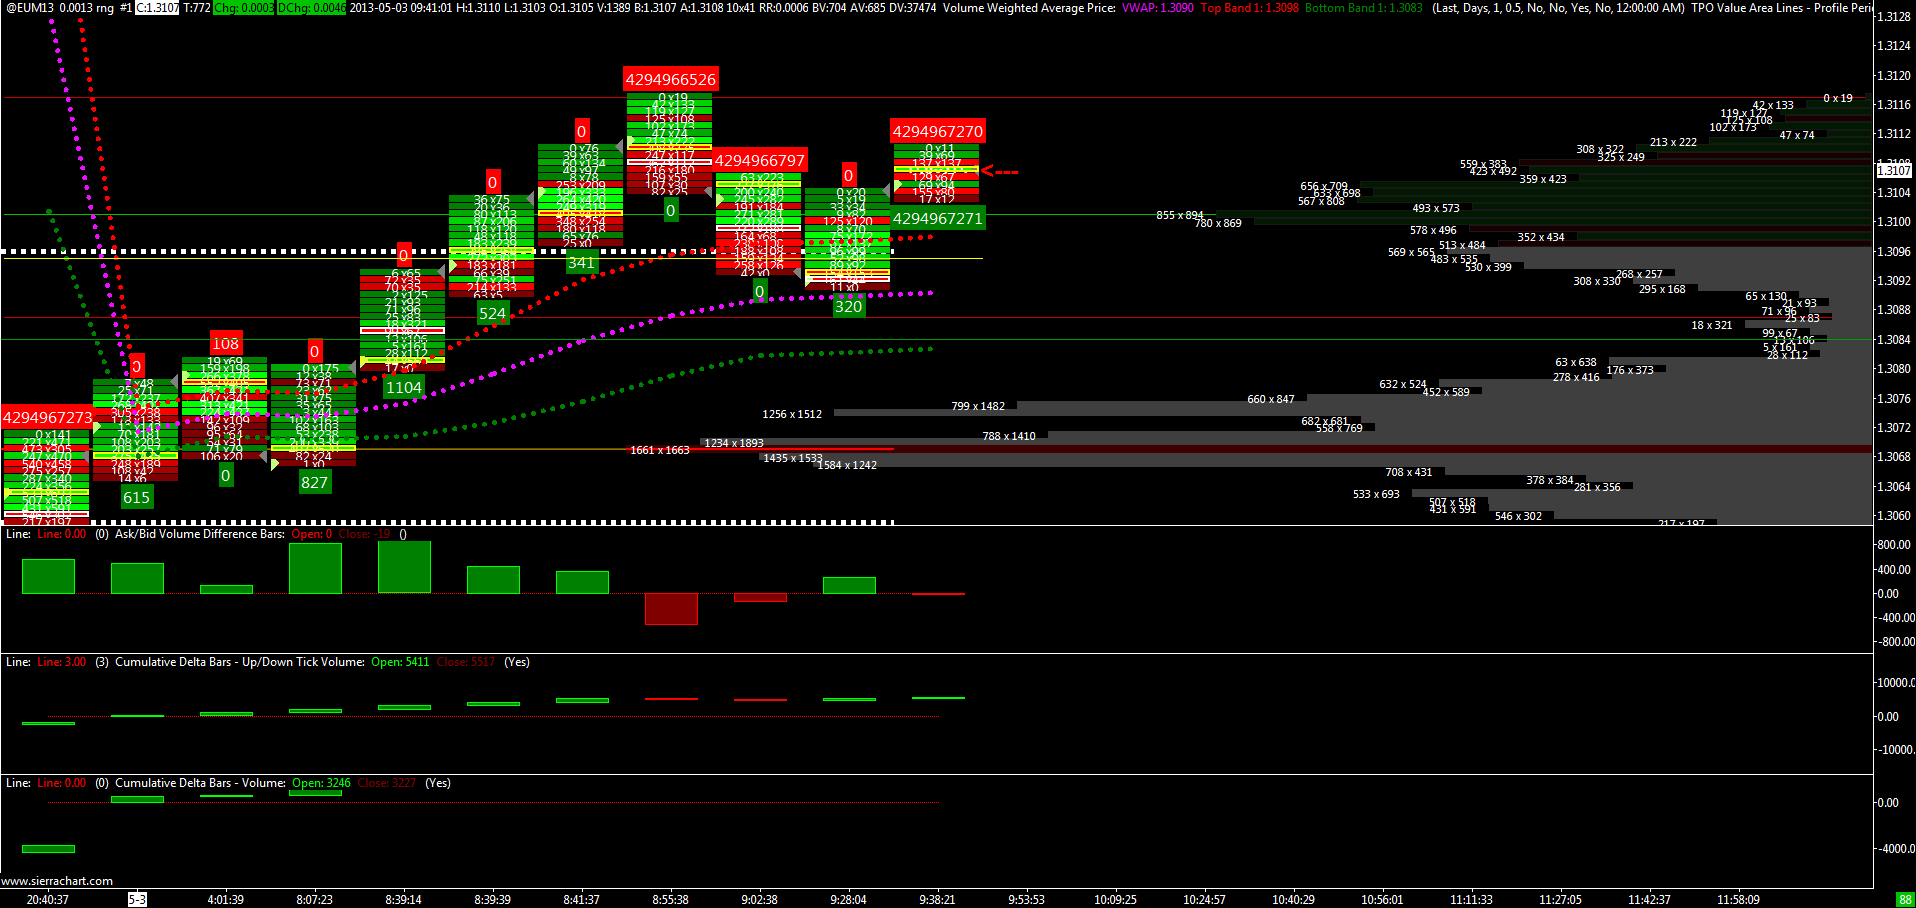Select the red 4294967273 bar label
This screenshot has width=1916, height=908.
[47, 418]
